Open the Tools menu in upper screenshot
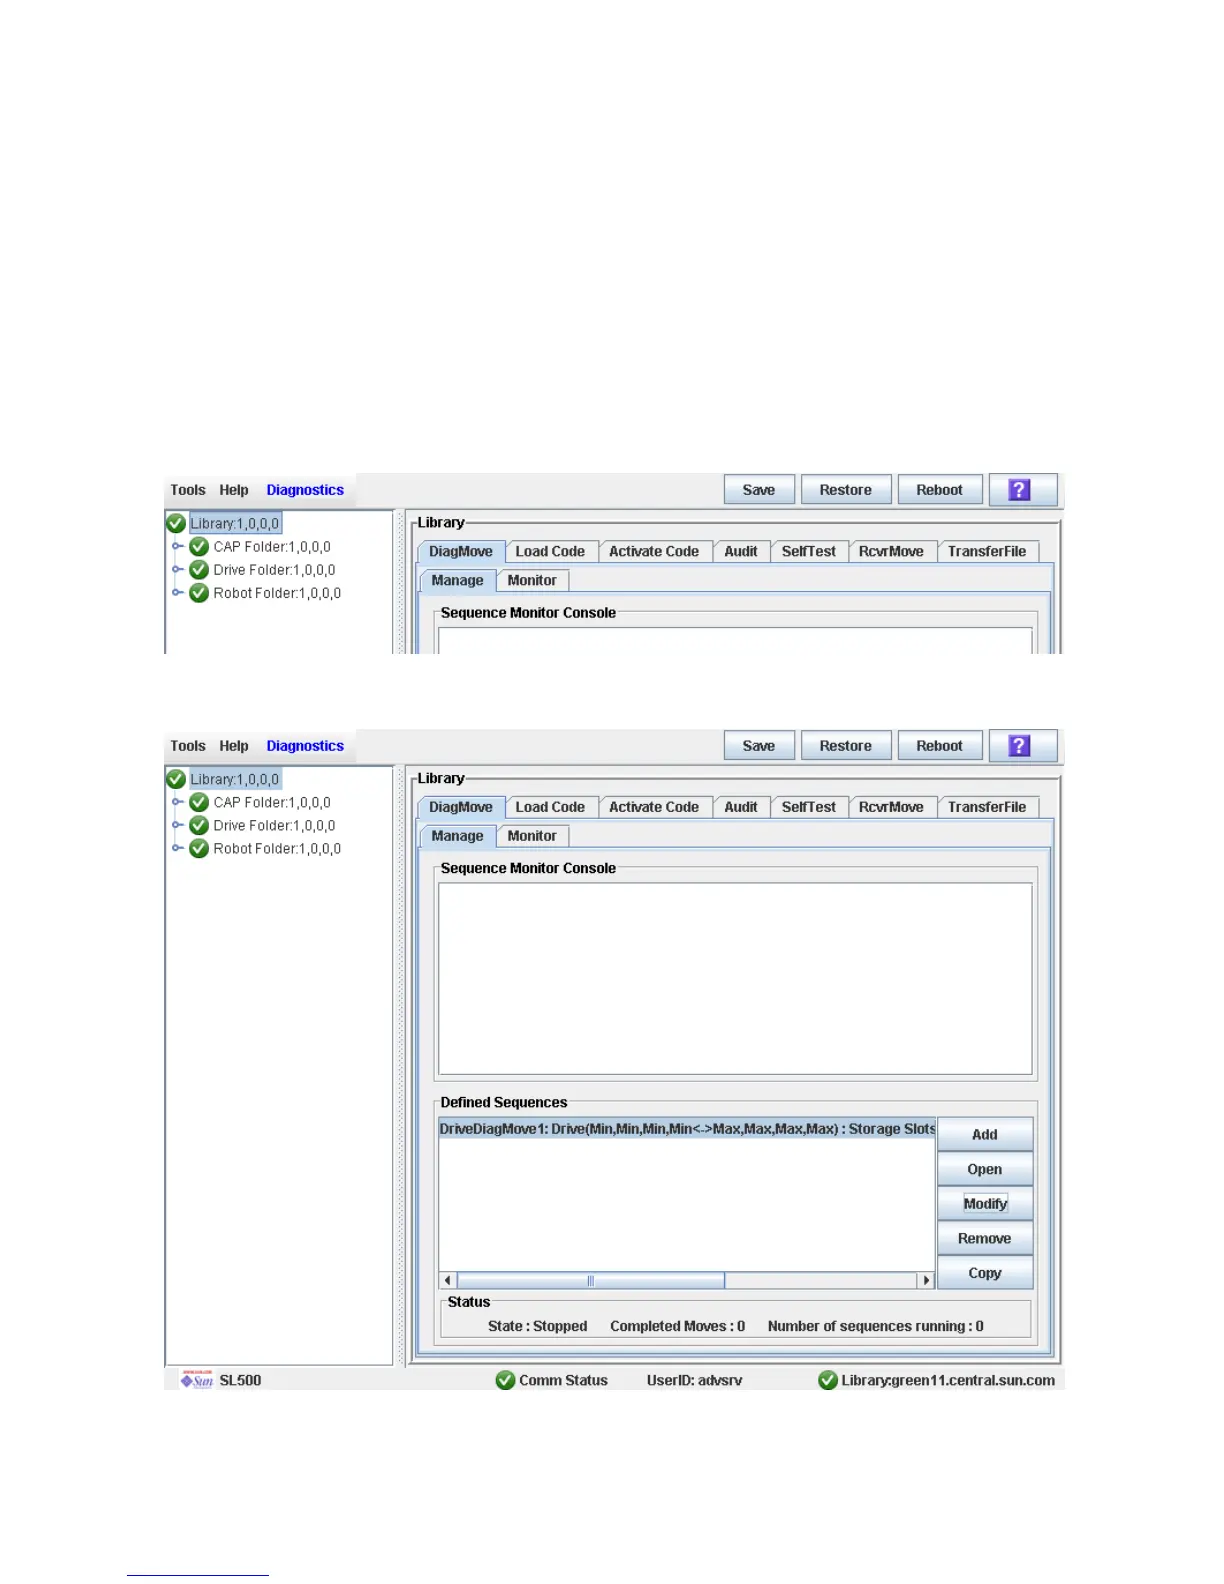1224x1584 pixels. (188, 490)
